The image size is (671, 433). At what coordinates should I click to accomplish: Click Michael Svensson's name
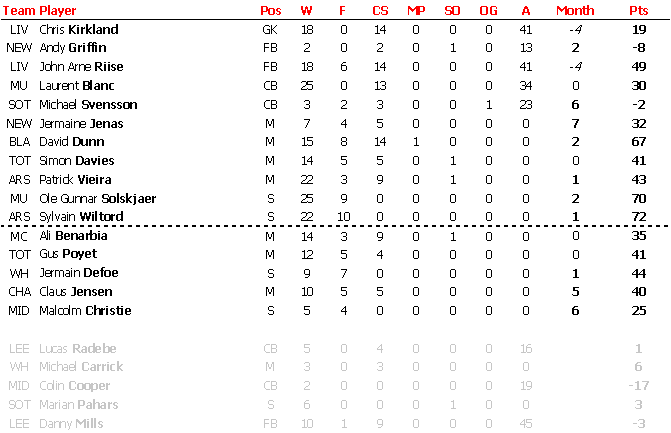coord(88,104)
